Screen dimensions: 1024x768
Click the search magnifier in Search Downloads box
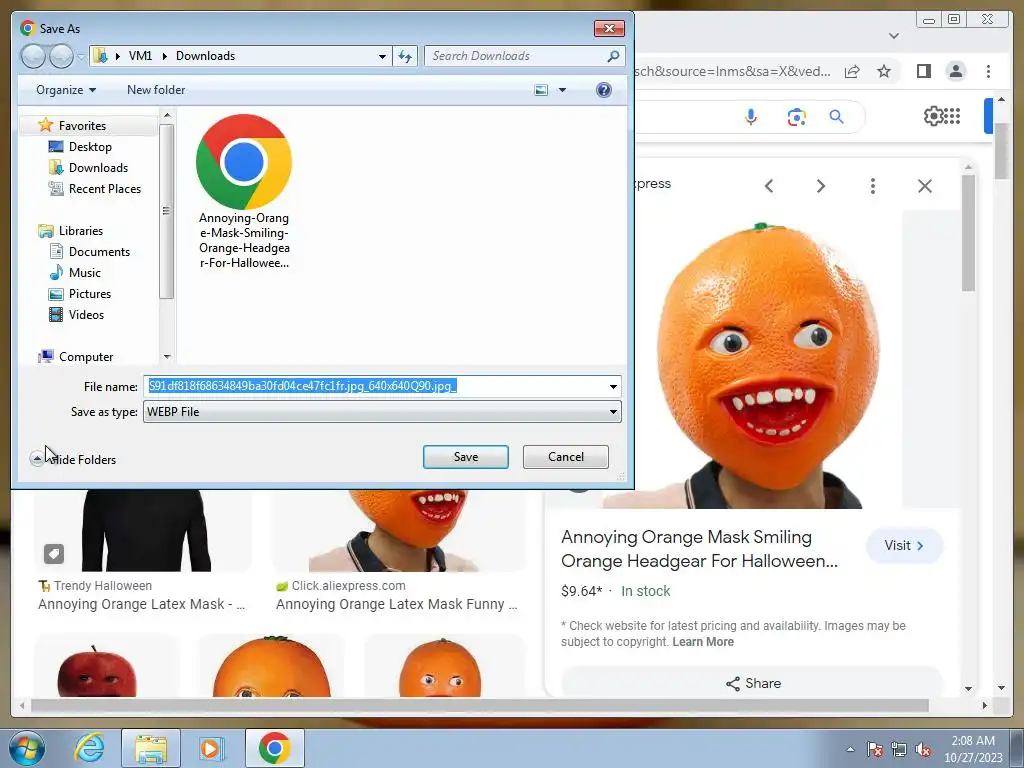[613, 56]
